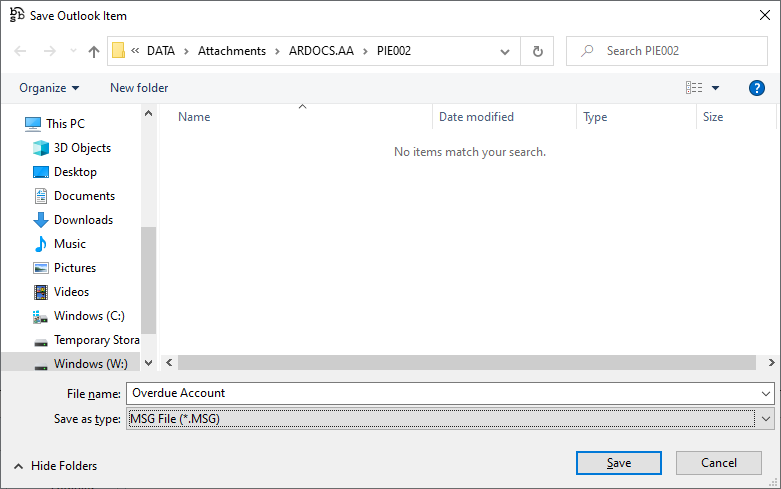Collapse the pane with Hide Folders
The height and width of the screenshot is (489, 781).
(x=56, y=466)
